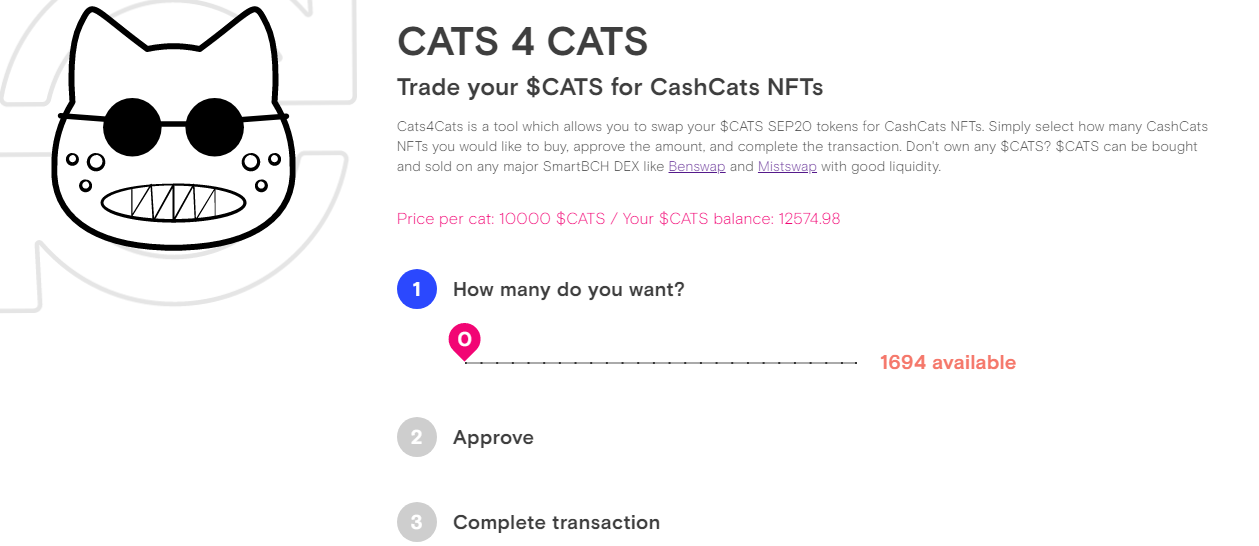Click the price and $CATS balance line

(618, 218)
